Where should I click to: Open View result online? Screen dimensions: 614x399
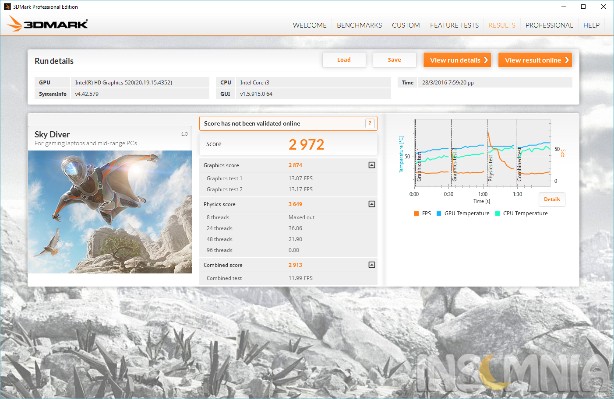coord(535,60)
